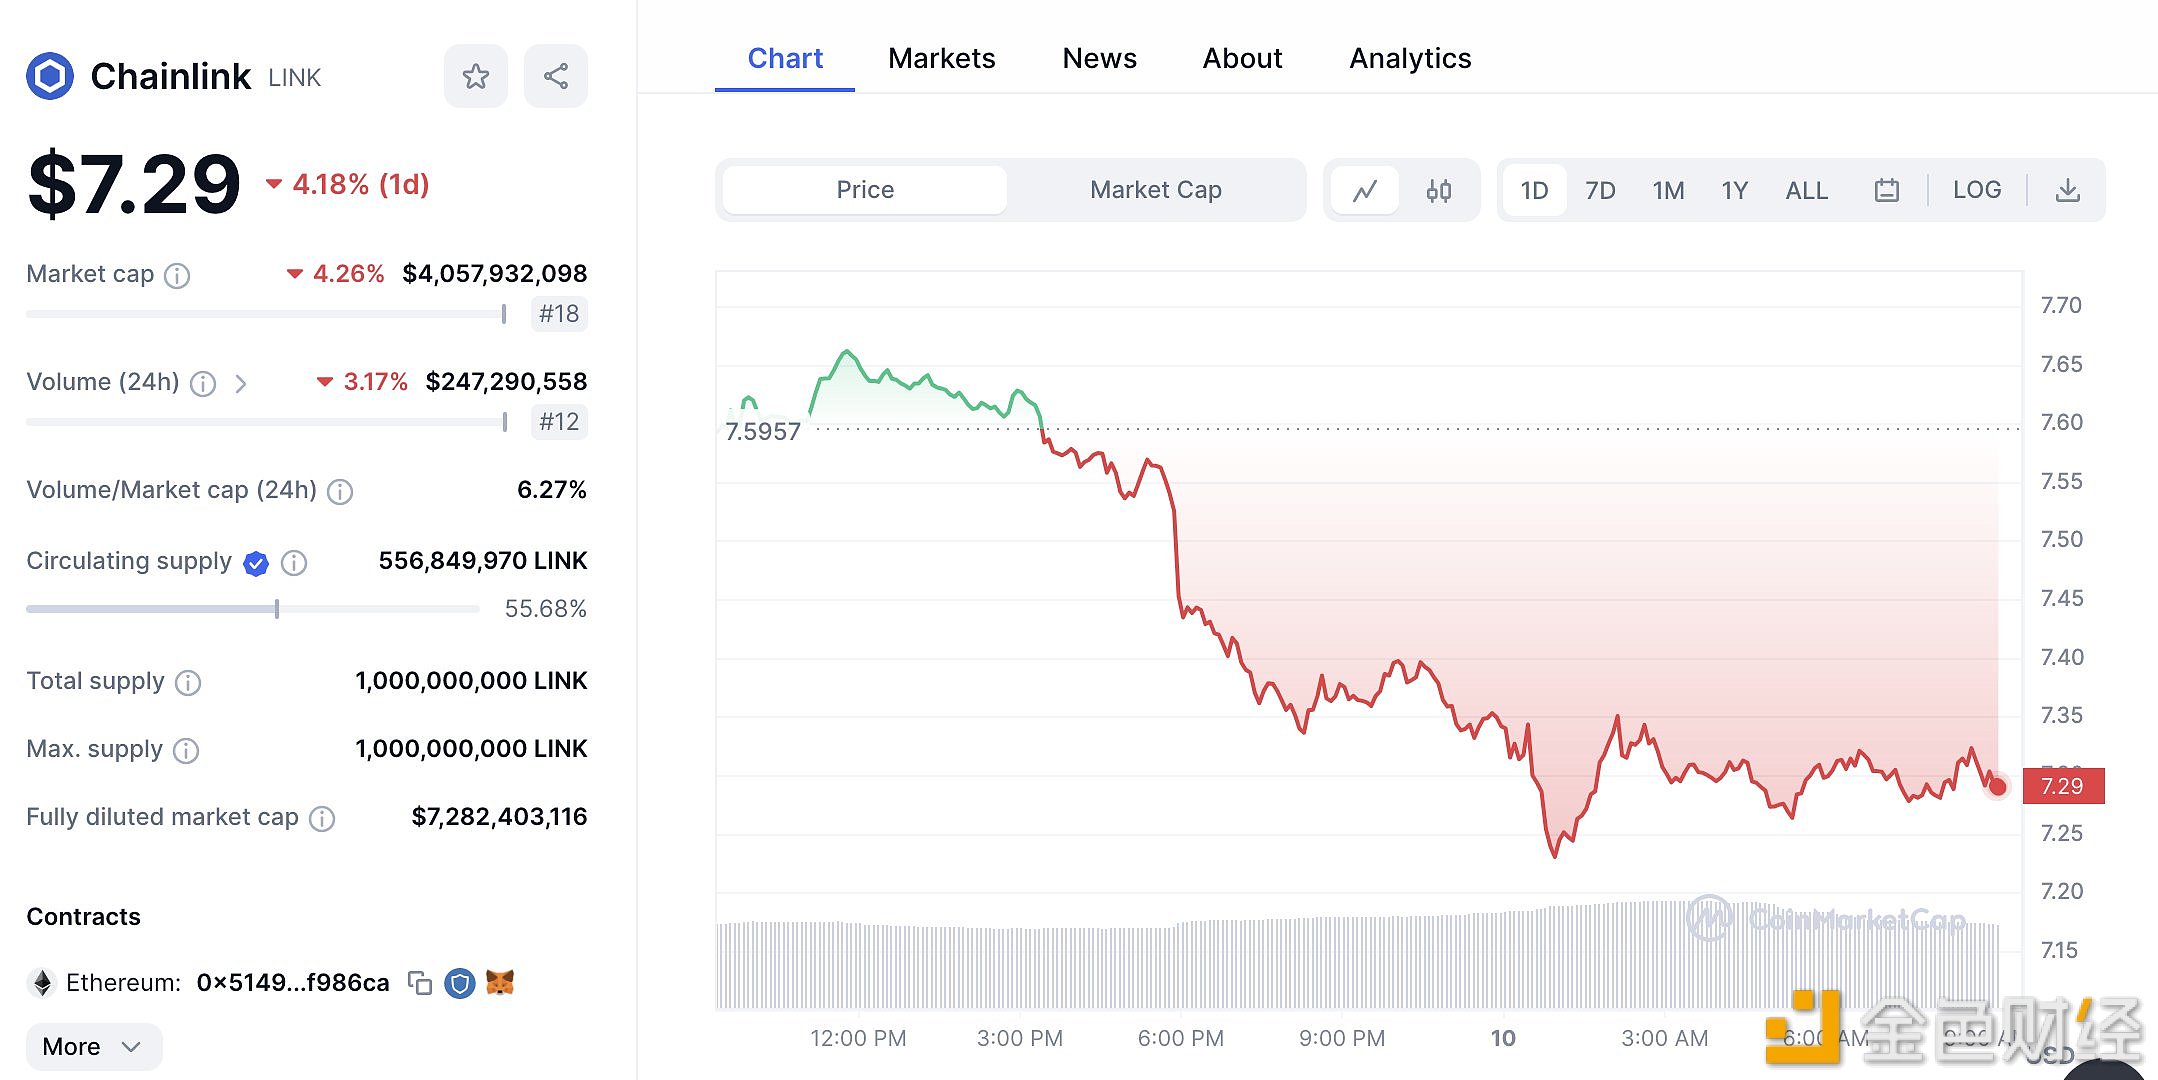Screen dimensions: 2158x1080
Task: Click the verified circulating supply badge
Action: coord(256,563)
